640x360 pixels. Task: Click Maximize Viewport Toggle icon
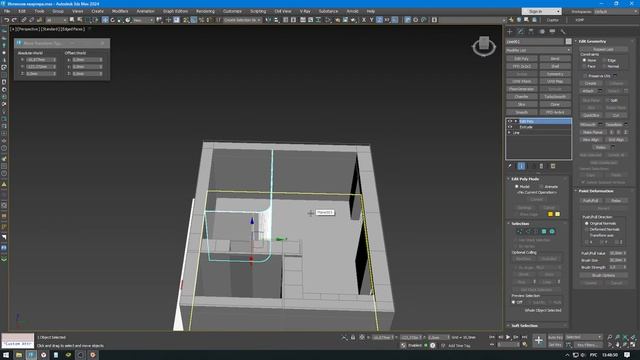[633, 345]
